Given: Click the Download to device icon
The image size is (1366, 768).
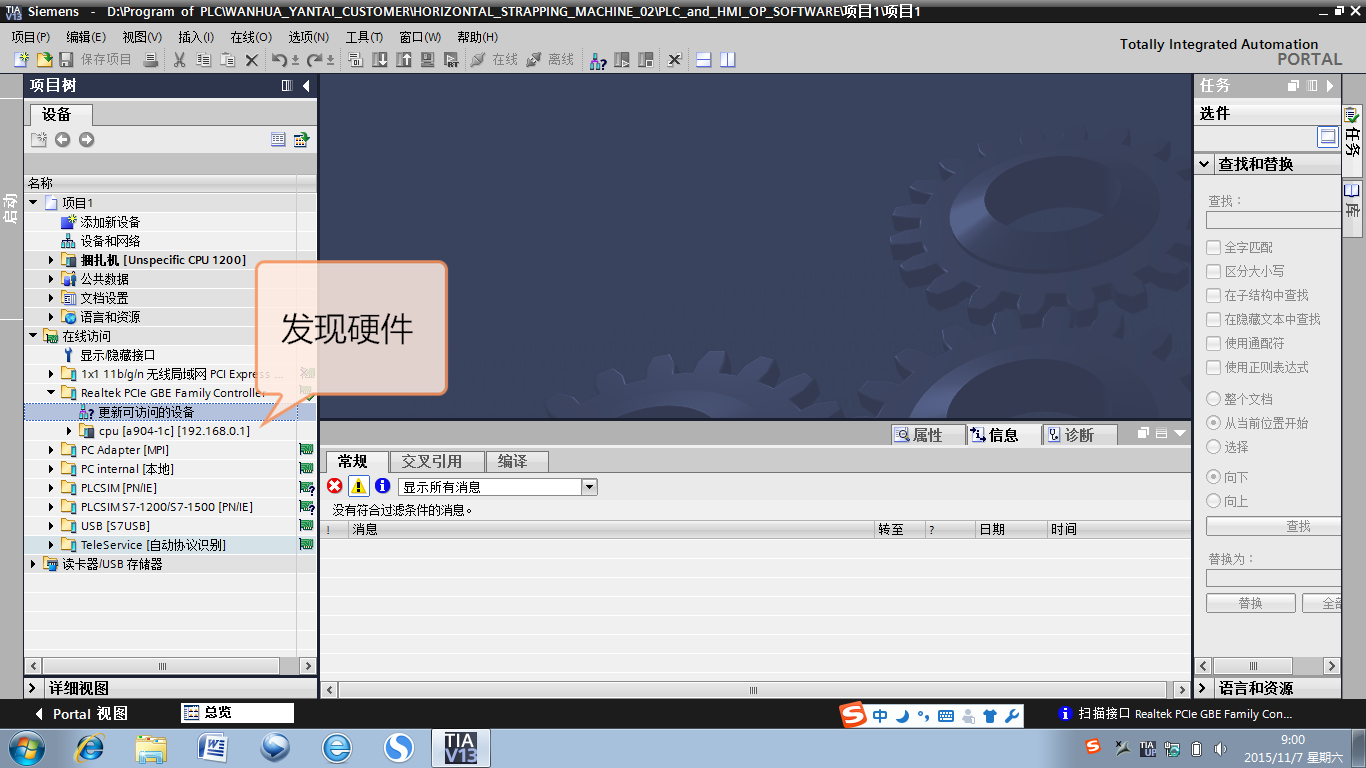Looking at the screenshot, I should point(380,60).
